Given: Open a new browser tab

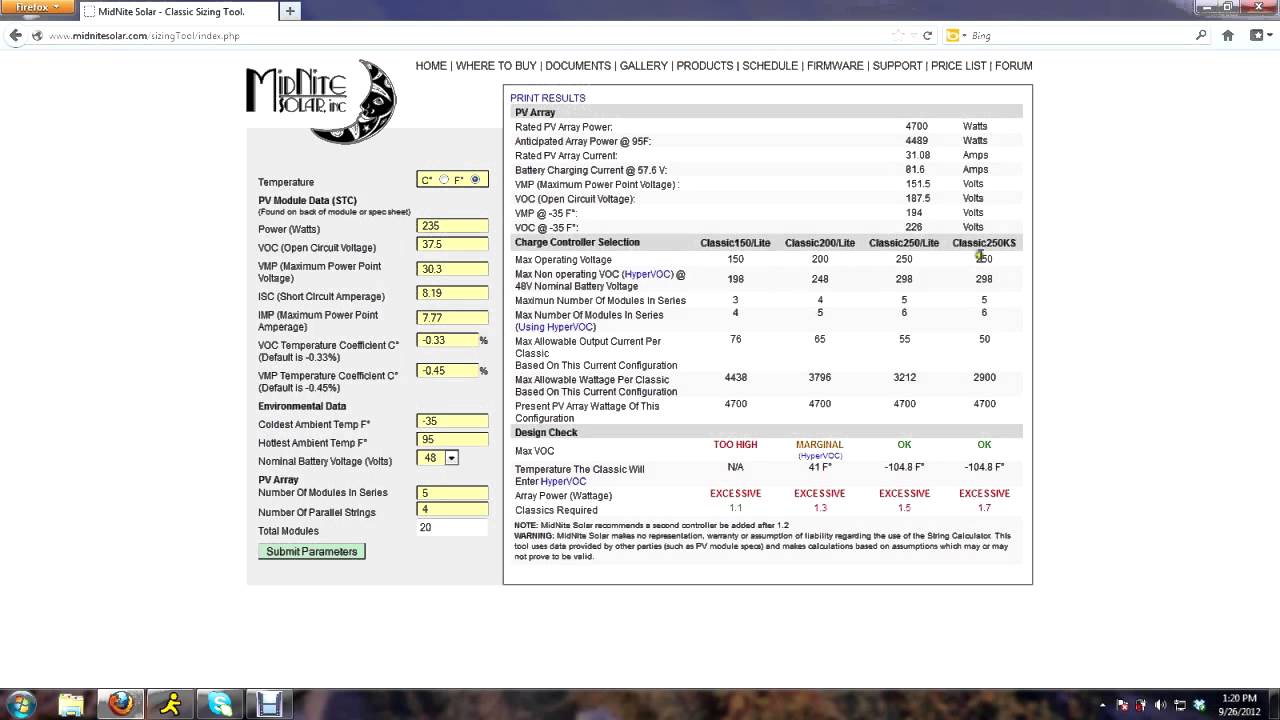Looking at the screenshot, I should (290, 11).
